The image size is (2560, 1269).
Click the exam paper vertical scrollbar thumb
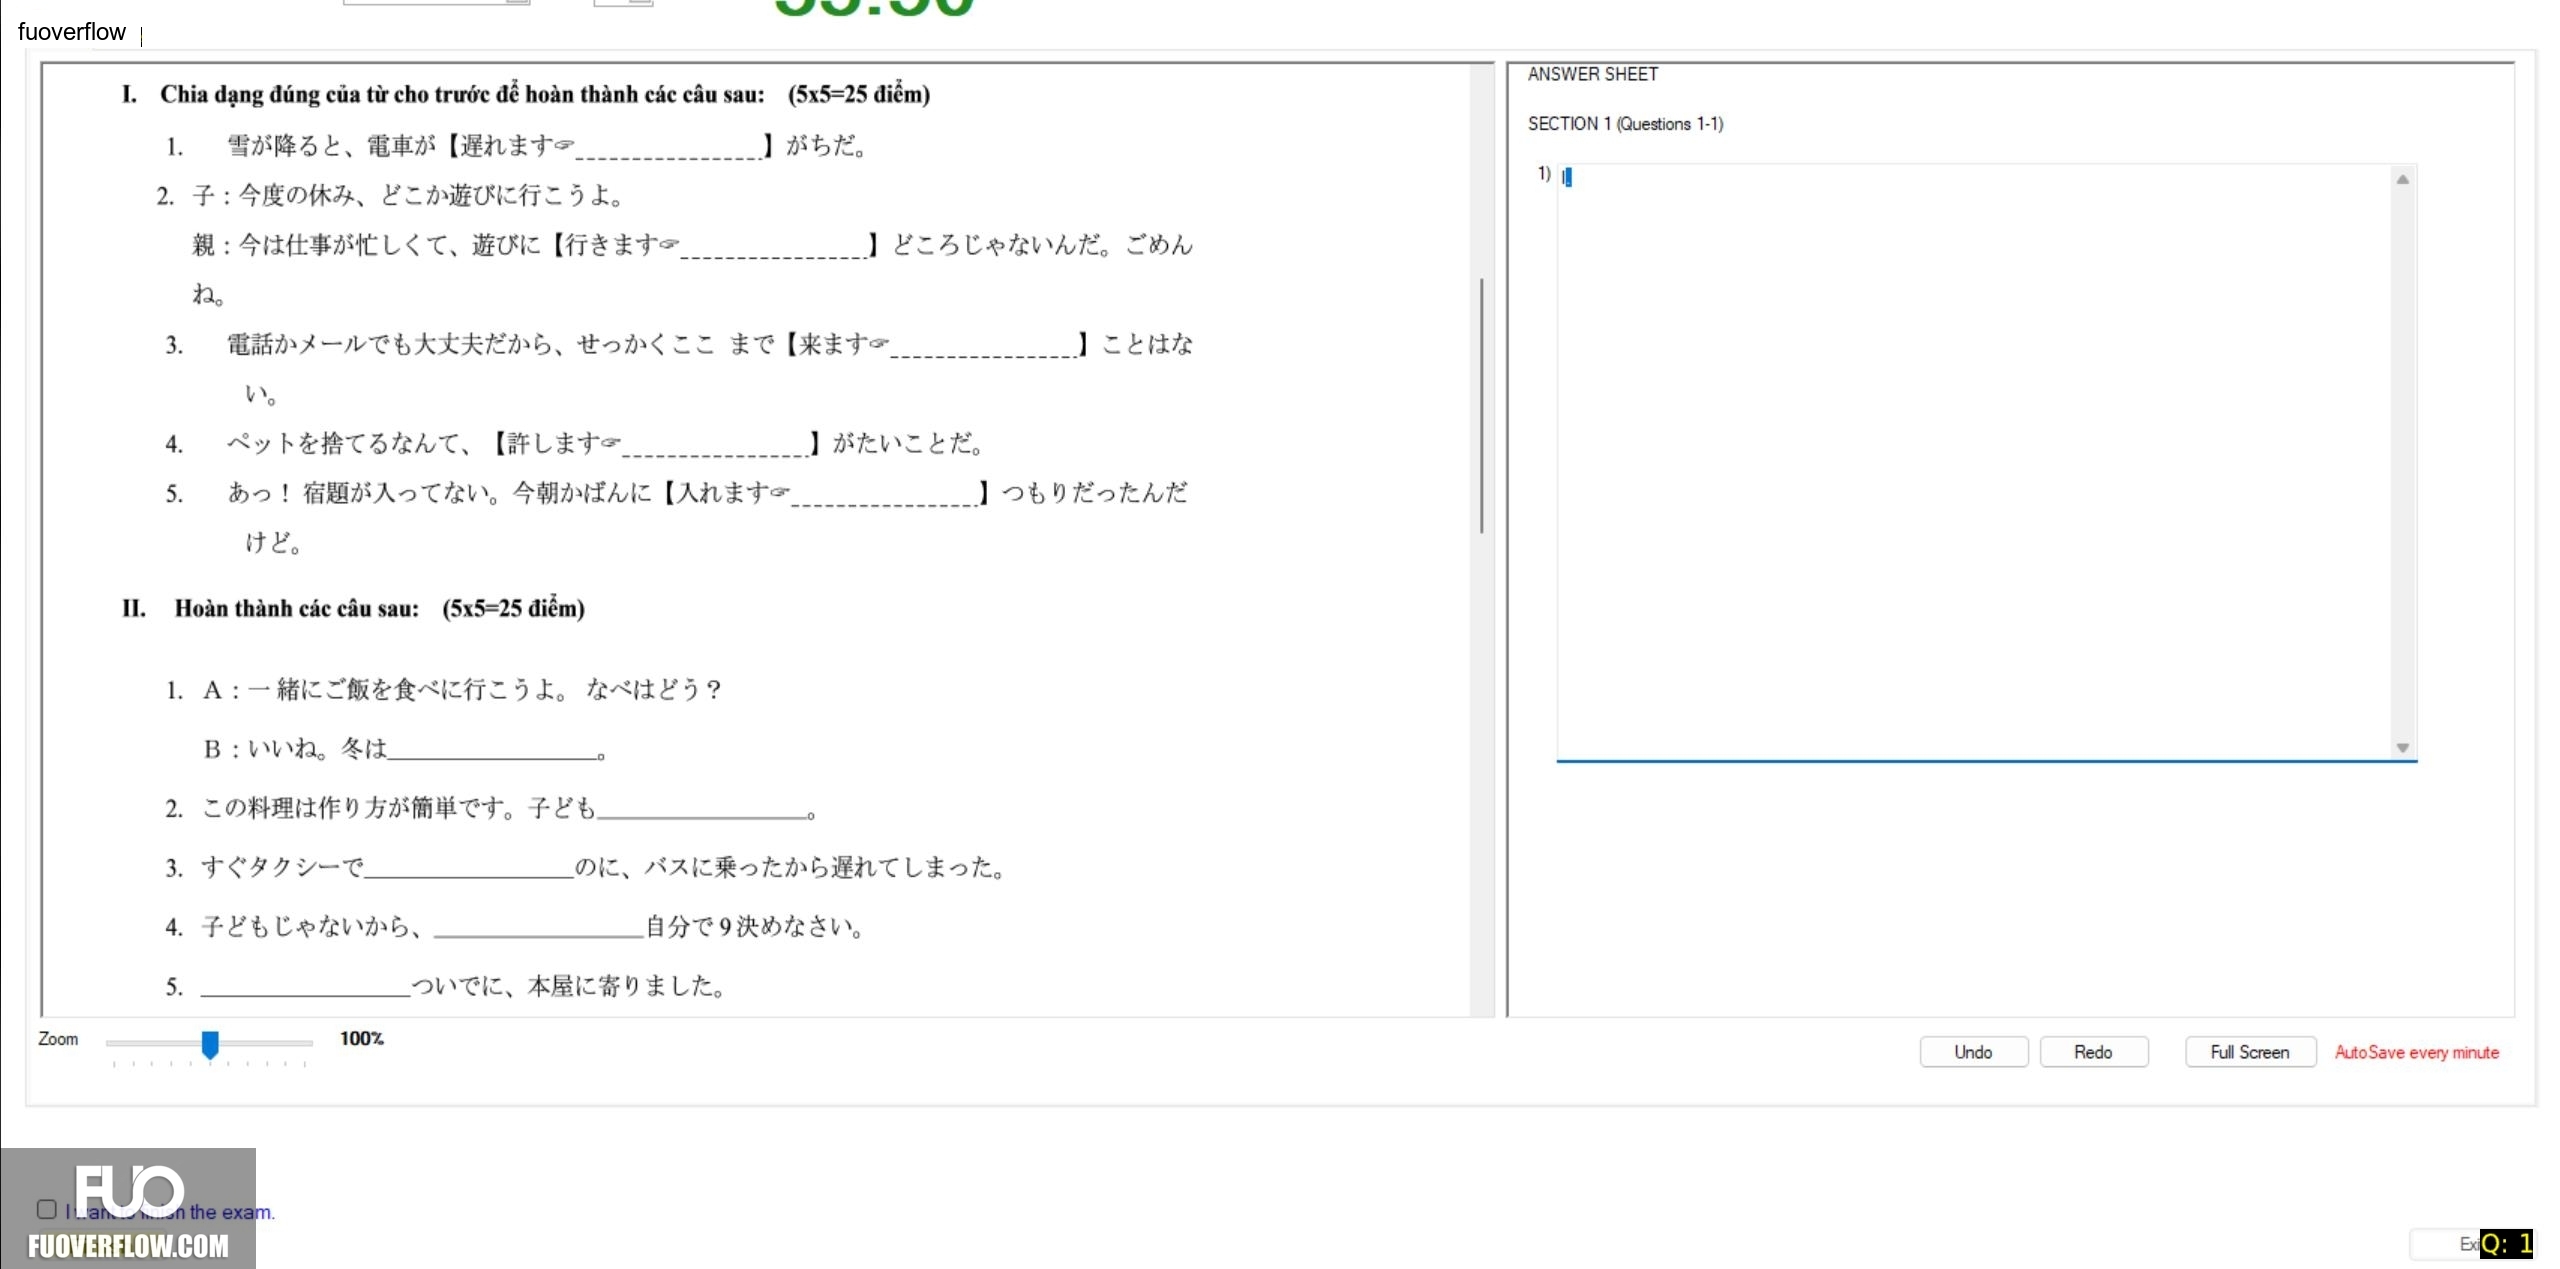1481,405
